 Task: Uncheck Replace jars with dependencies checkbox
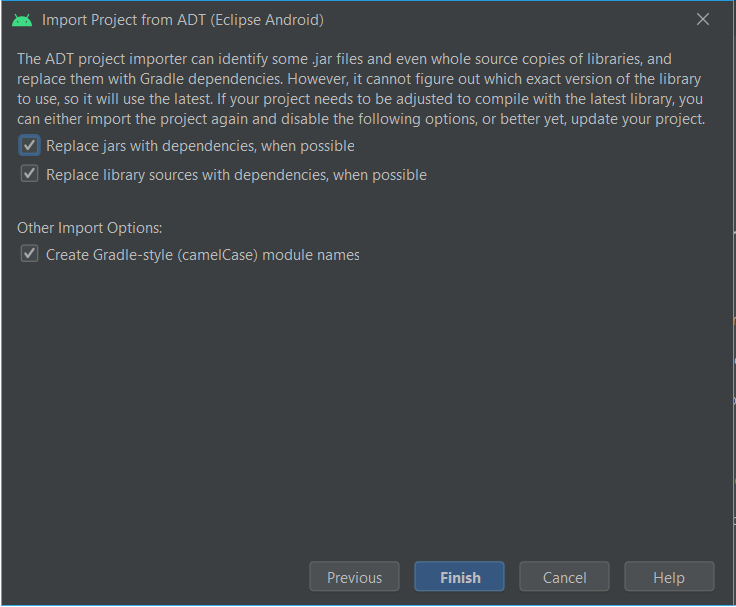click(29, 146)
